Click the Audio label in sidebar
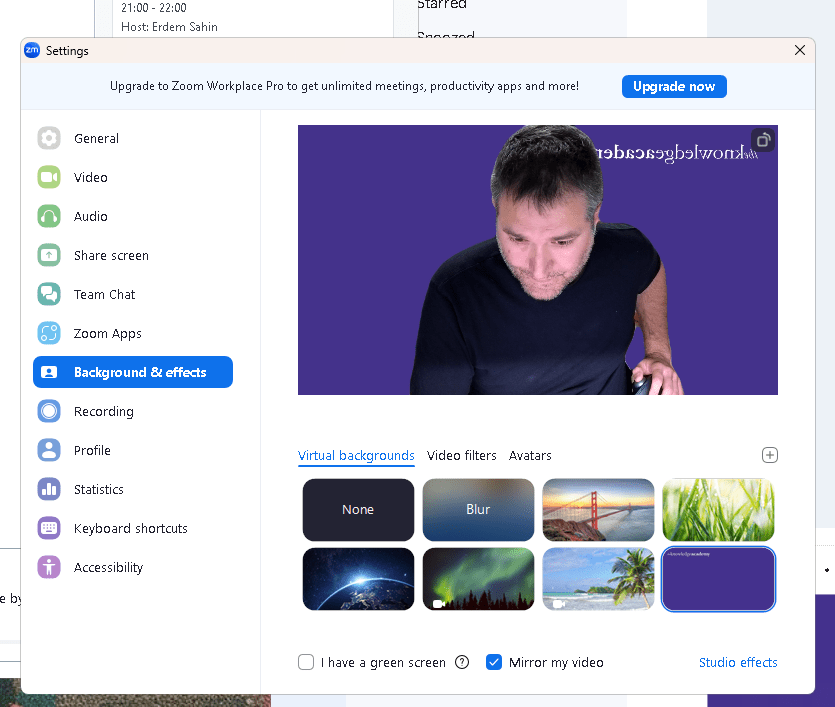Image resolution: width=835 pixels, height=707 pixels. (91, 216)
